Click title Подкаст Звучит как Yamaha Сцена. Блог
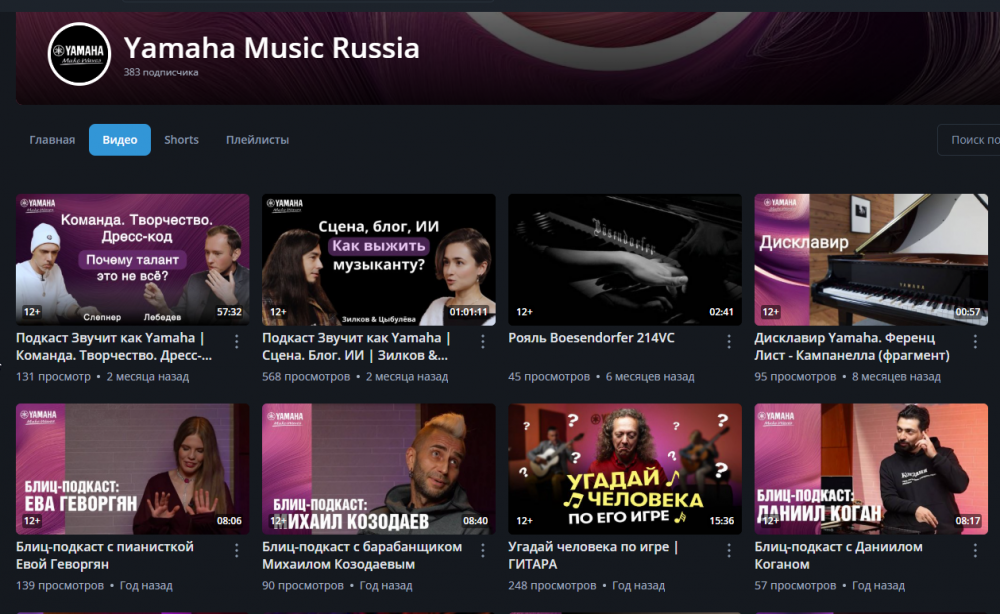Image resolution: width=1000 pixels, height=614 pixels. tap(356, 346)
